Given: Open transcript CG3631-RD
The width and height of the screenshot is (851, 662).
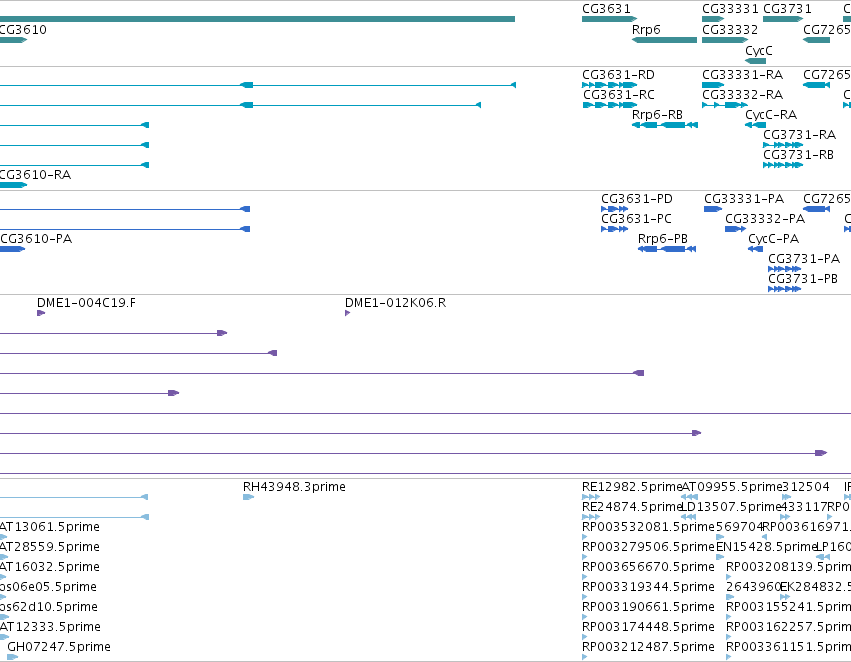Looking at the screenshot, I should (618, 74).
